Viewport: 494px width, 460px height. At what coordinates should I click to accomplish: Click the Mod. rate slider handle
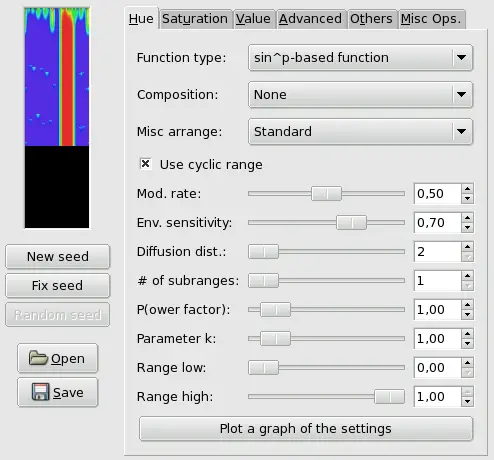click(x=327, y=193)
